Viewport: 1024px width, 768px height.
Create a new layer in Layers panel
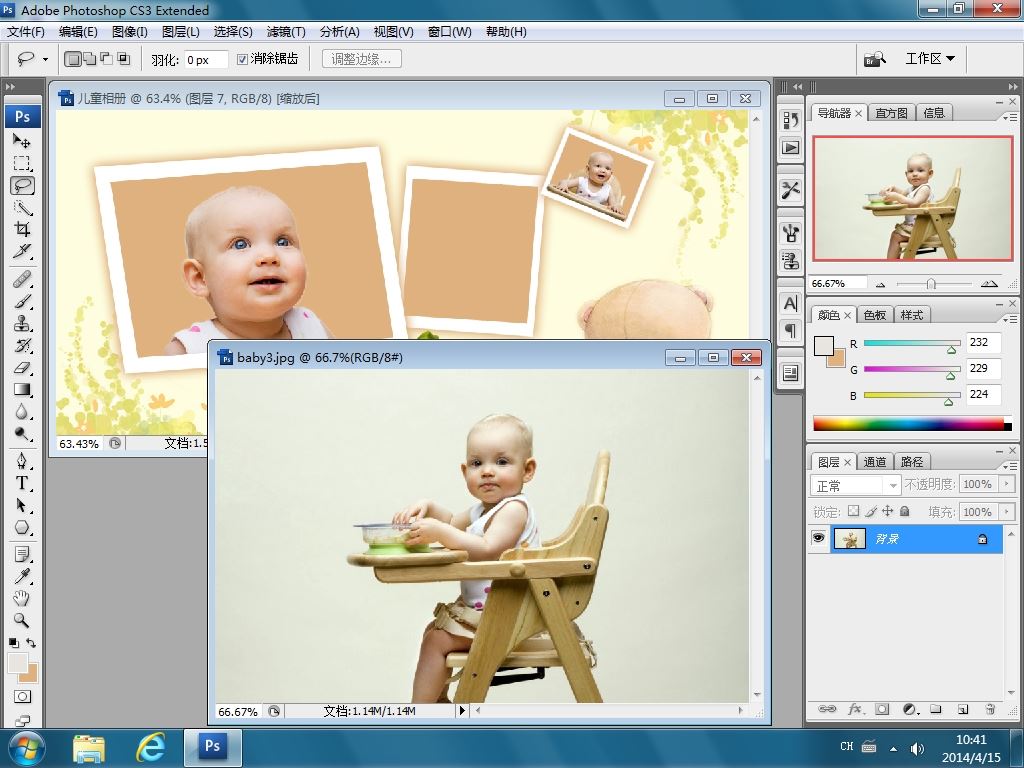[x=963, y=709]
